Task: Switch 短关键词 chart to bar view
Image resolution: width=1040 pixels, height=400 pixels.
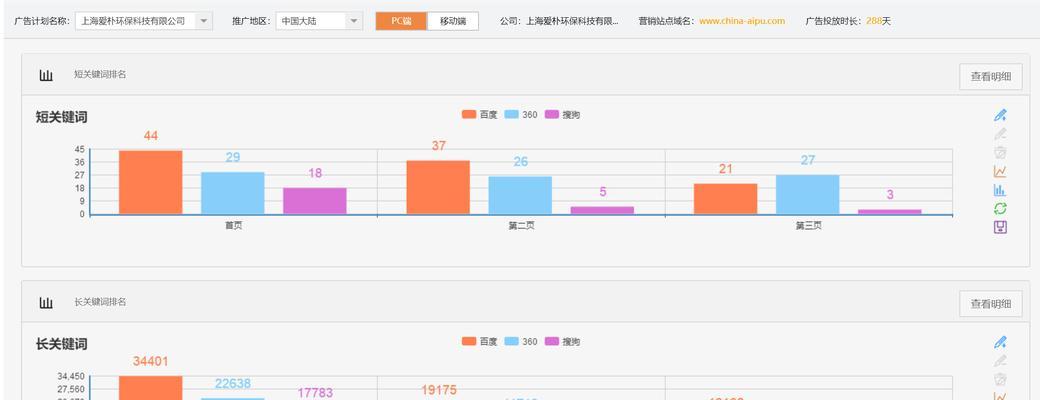Action: [x=1000, y=190]
